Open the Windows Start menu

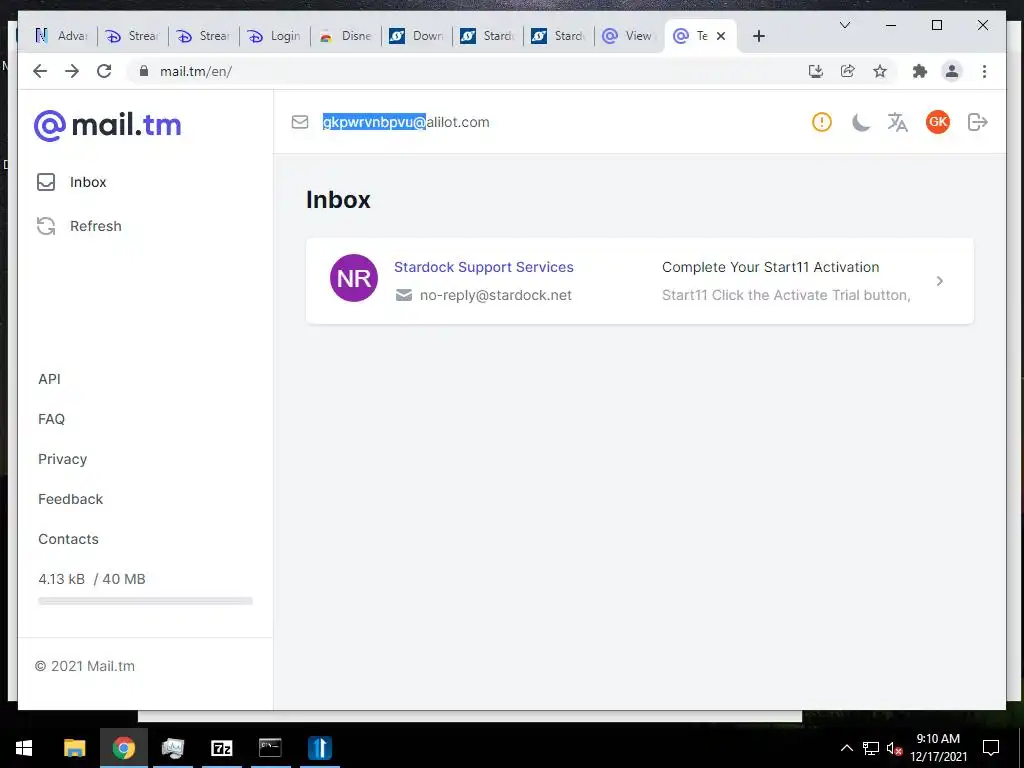(x=24, y=748)
